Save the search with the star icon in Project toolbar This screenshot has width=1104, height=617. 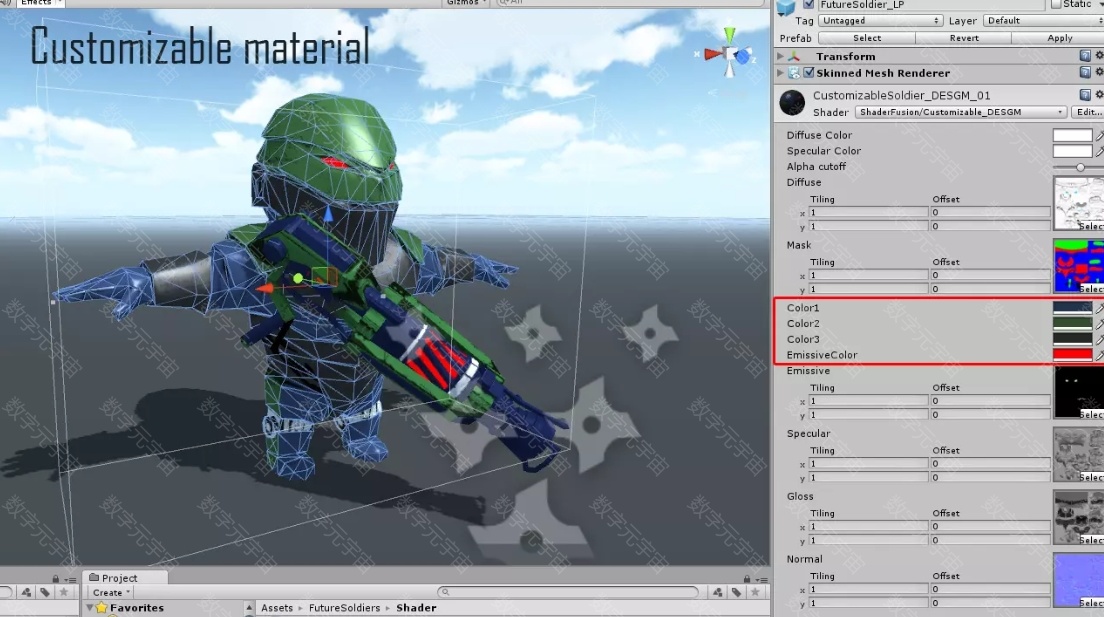point(755,592)
